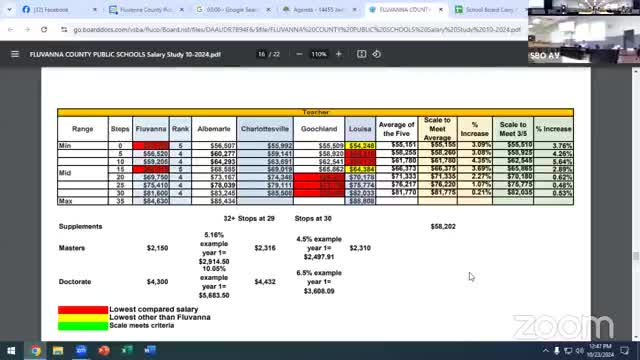The height and width of the screenshot is (360, 640).
Task: Click yellow Lowest other than Fluvanna swatch
Action: point(83,318)
